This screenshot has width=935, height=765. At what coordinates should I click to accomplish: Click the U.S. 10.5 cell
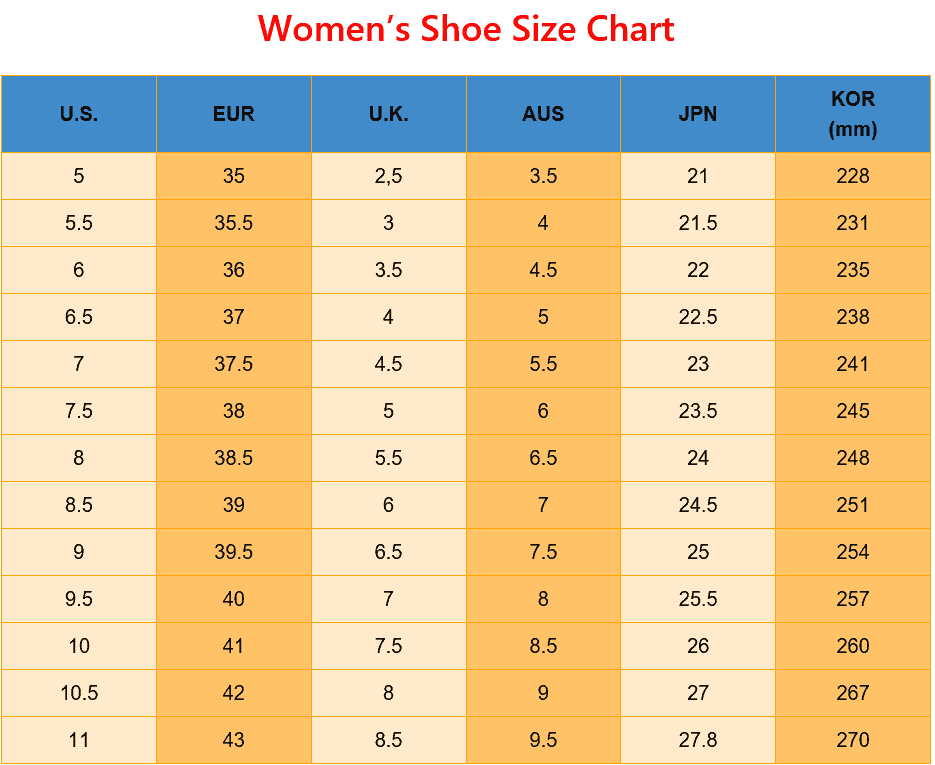click(79, 693)
